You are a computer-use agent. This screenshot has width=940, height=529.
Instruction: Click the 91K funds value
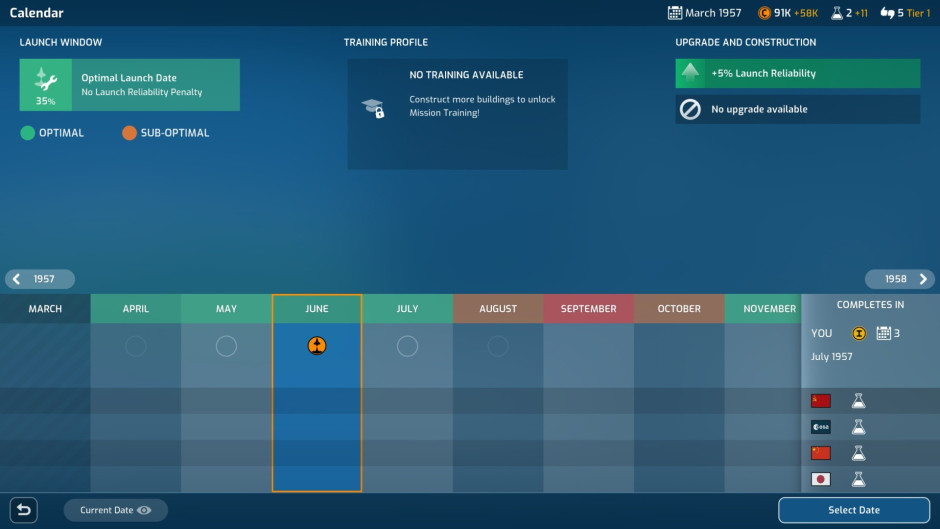pyautogui.click(x=782, y=13)
